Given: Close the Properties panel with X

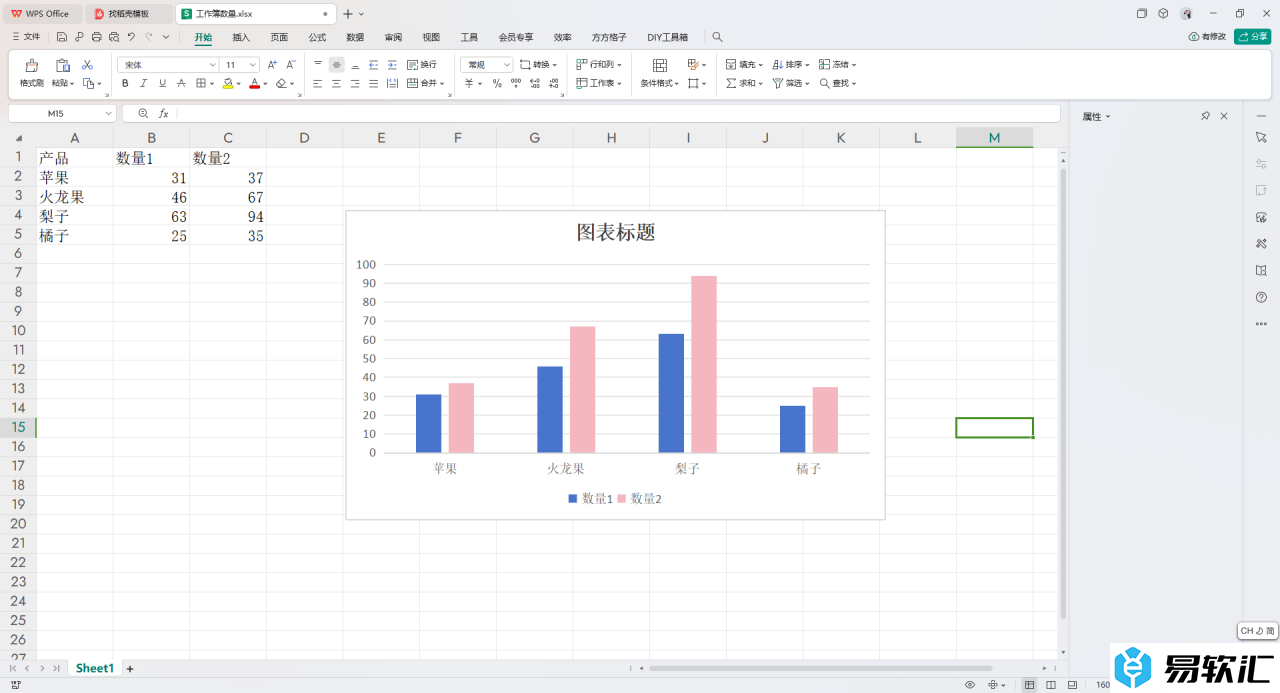Looking at the screenshot, I should (1224, 116).
